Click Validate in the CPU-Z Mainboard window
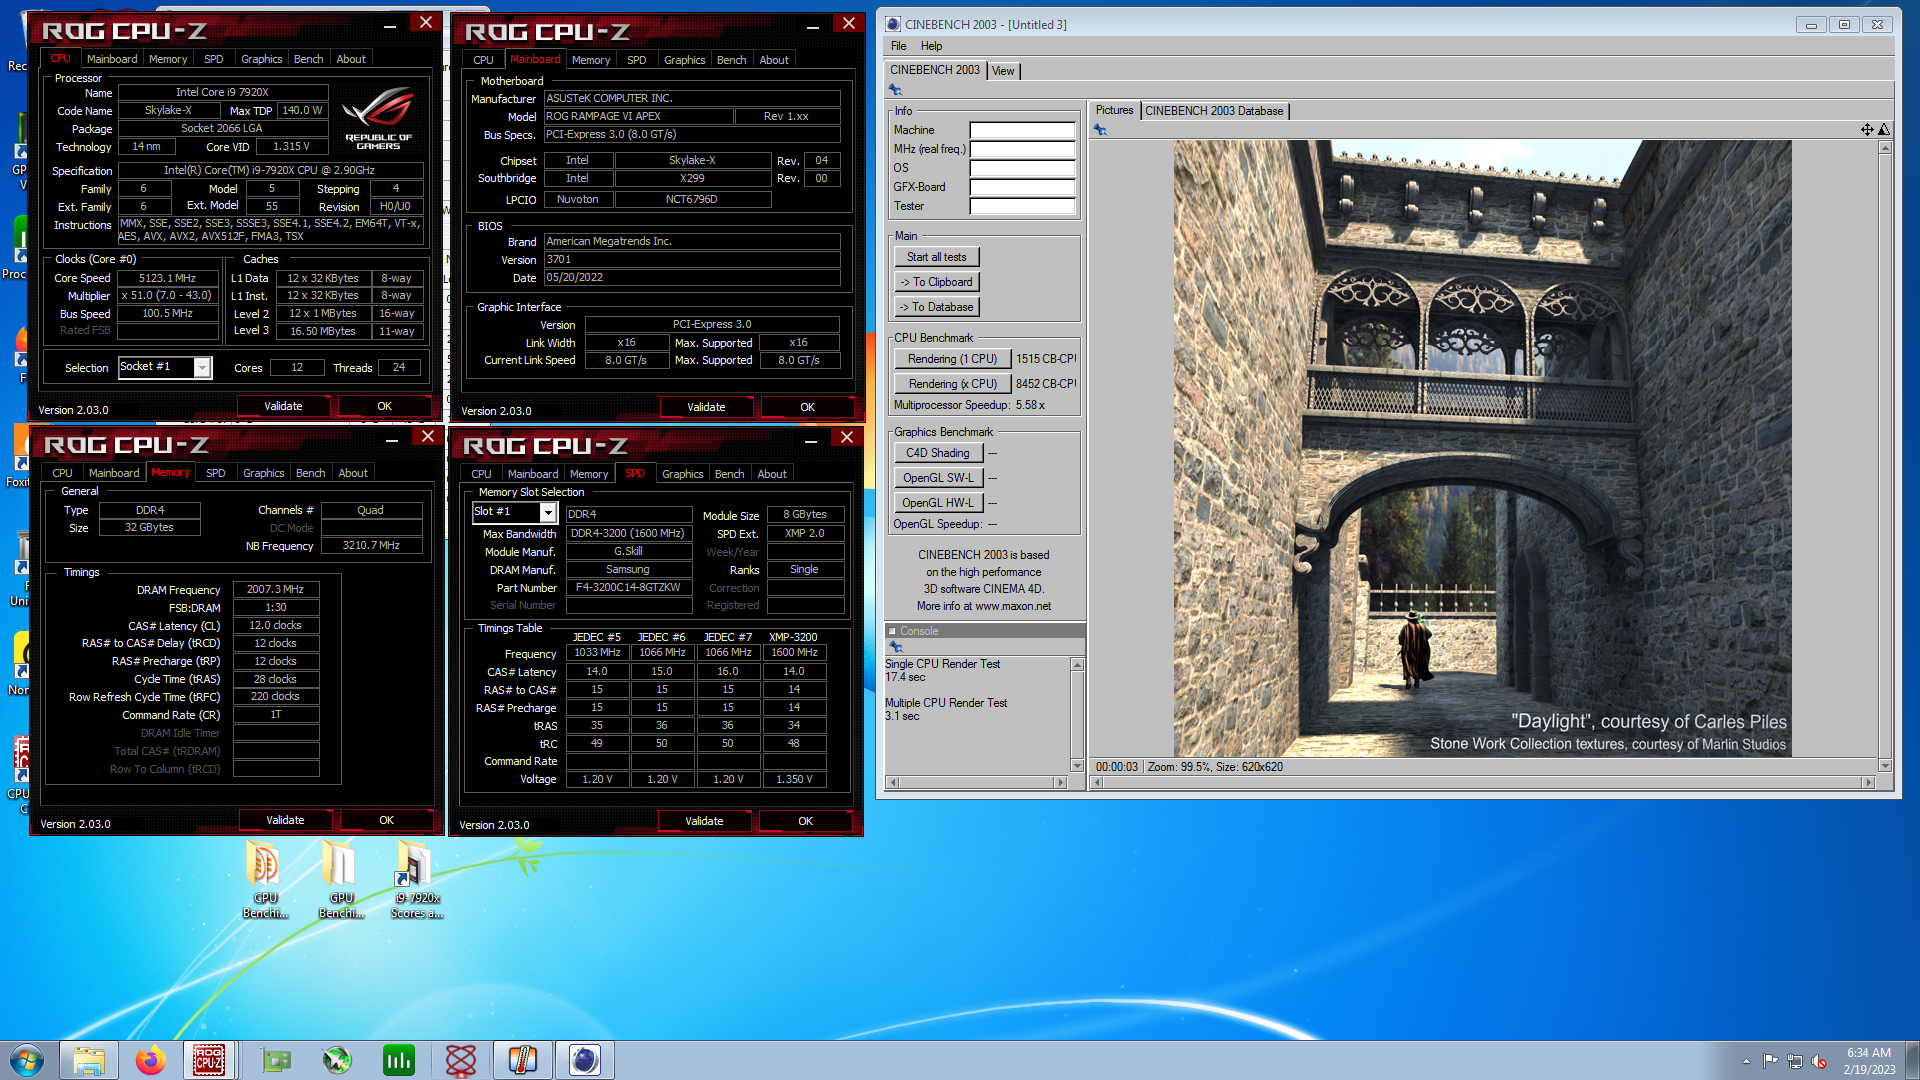 point(706,407)
